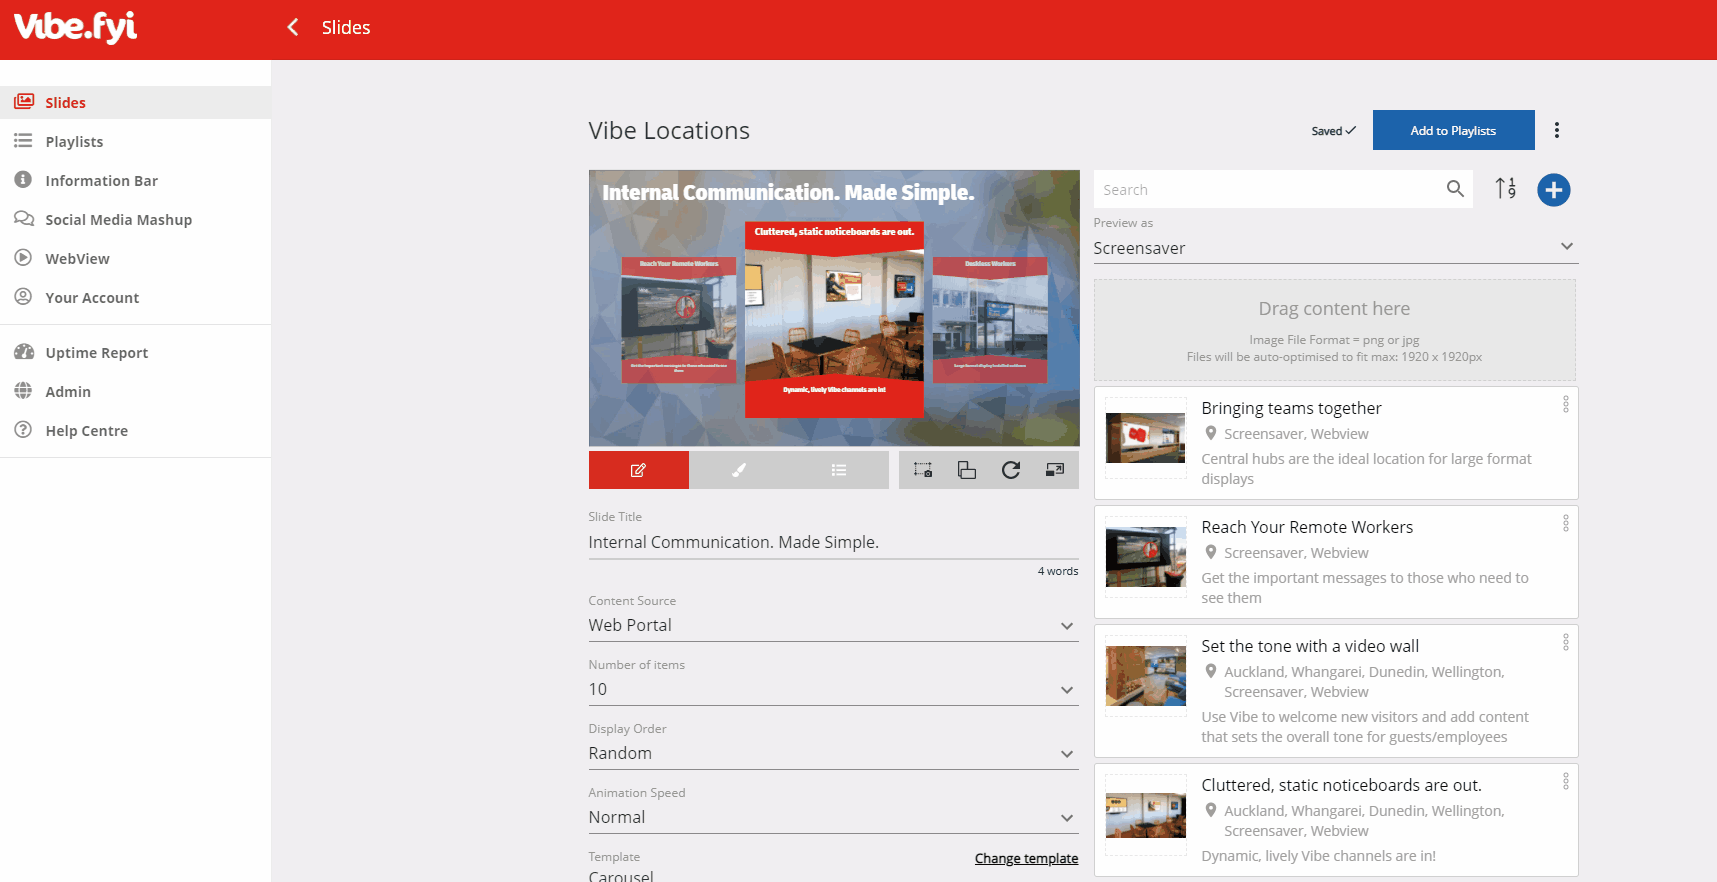Select Social Media Mashup in sidebar
1717x882 pixels.
118,220
